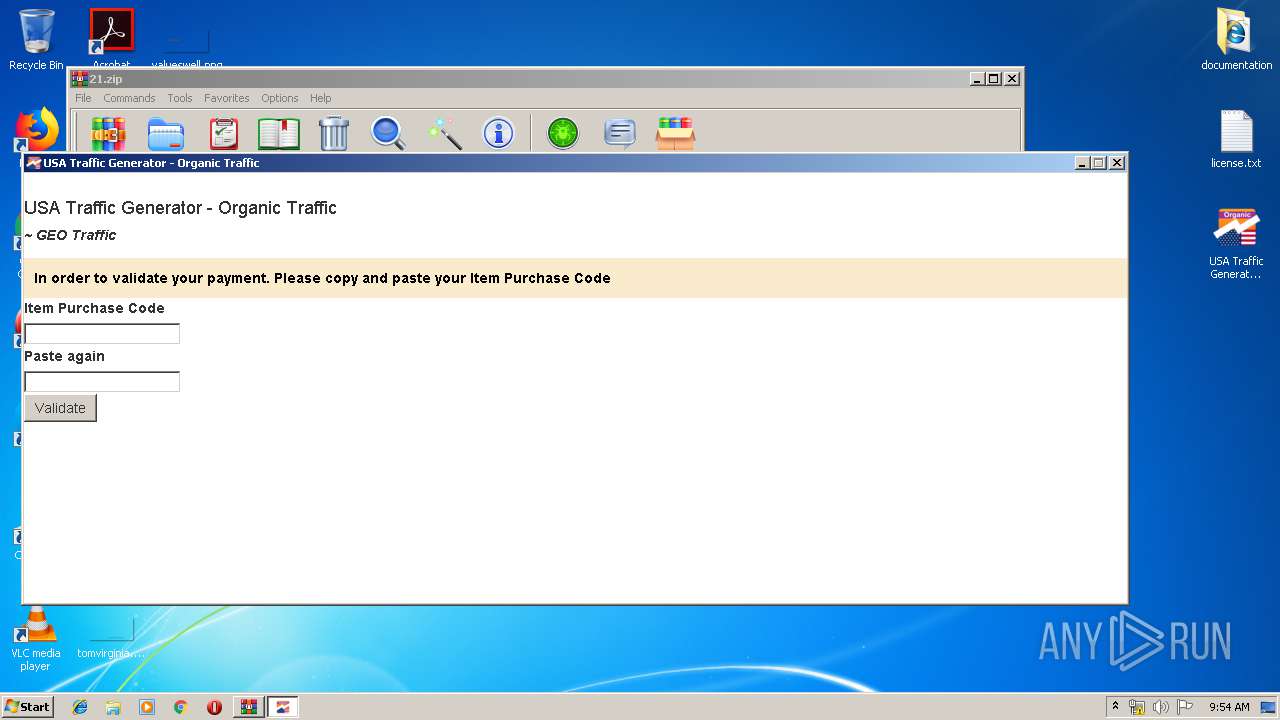The width and height of the screenshot is (1280, 720).
Task: Open the Windows Start menu
Action: pyautogui.click(x=28, y=707)
